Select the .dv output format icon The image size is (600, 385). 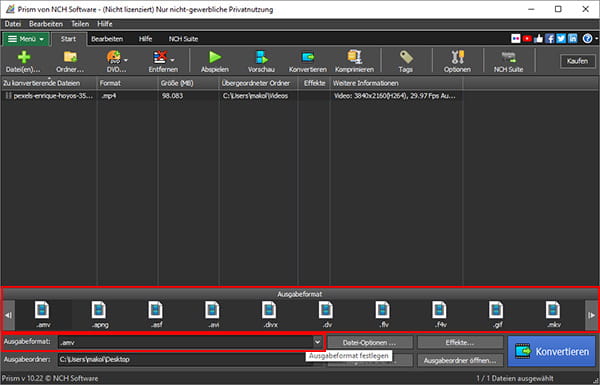326,315
